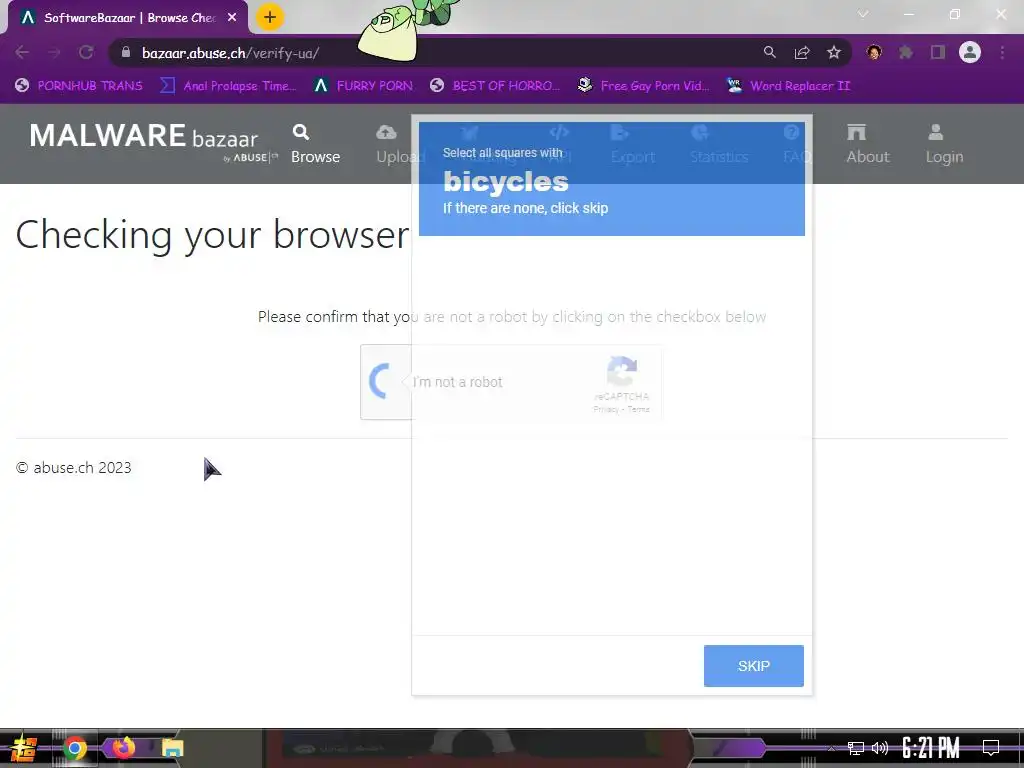Image resolution: width=1024 pixels, height=768 pixels.
Task: Open File Explorer from the taskbar
Action: 172,748
